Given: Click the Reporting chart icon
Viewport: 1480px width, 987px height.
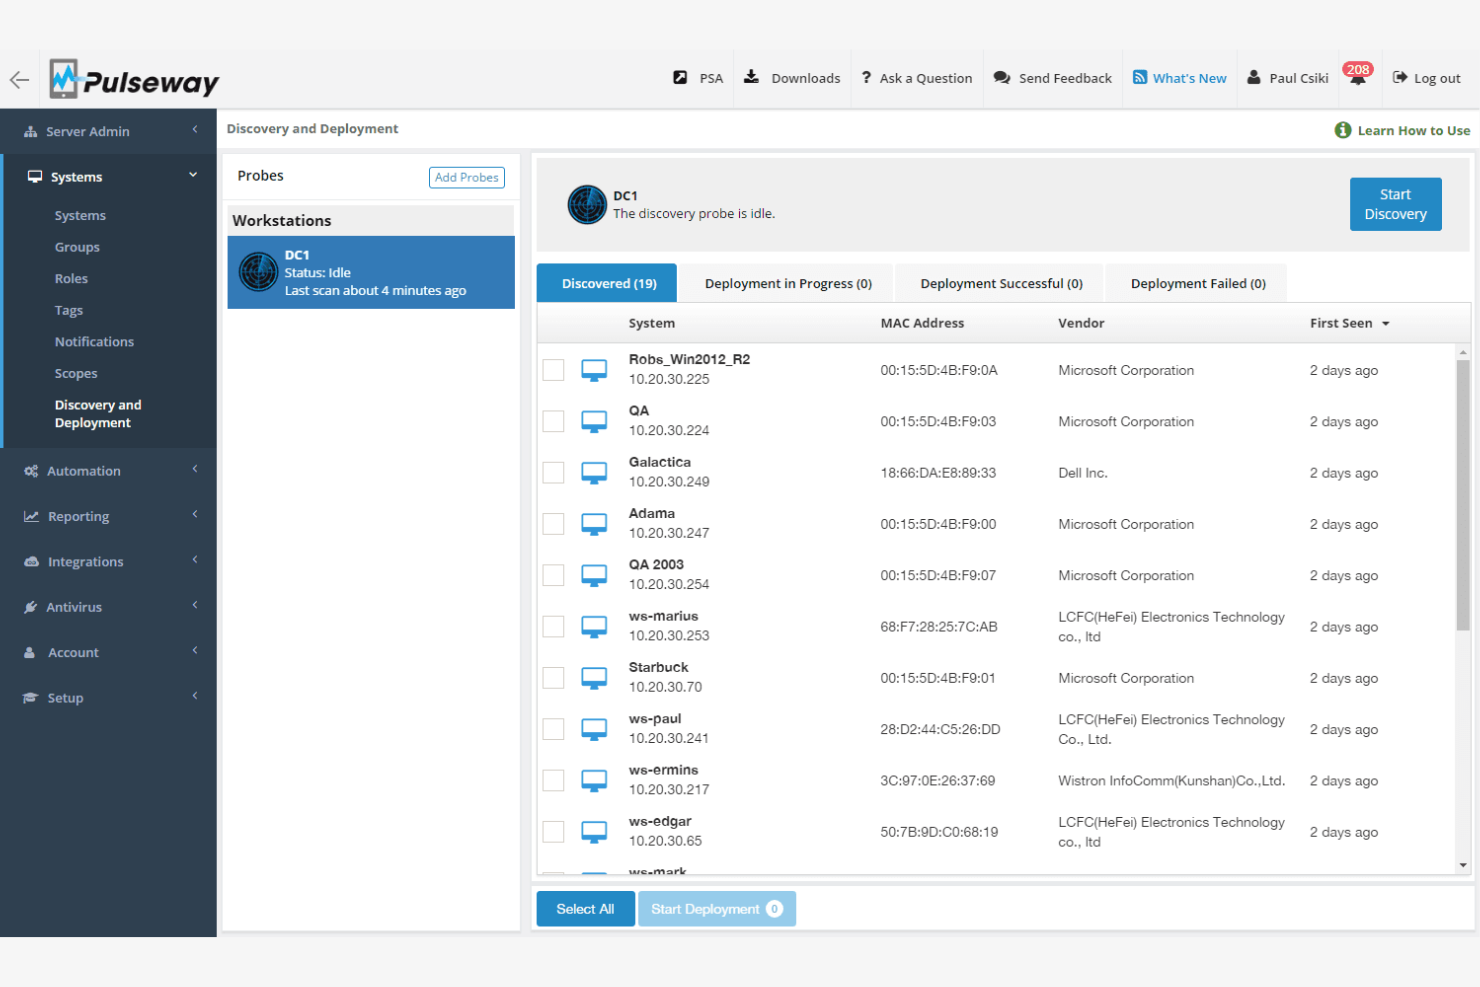Looking at the screenshot, I should (x=31, y=517).
